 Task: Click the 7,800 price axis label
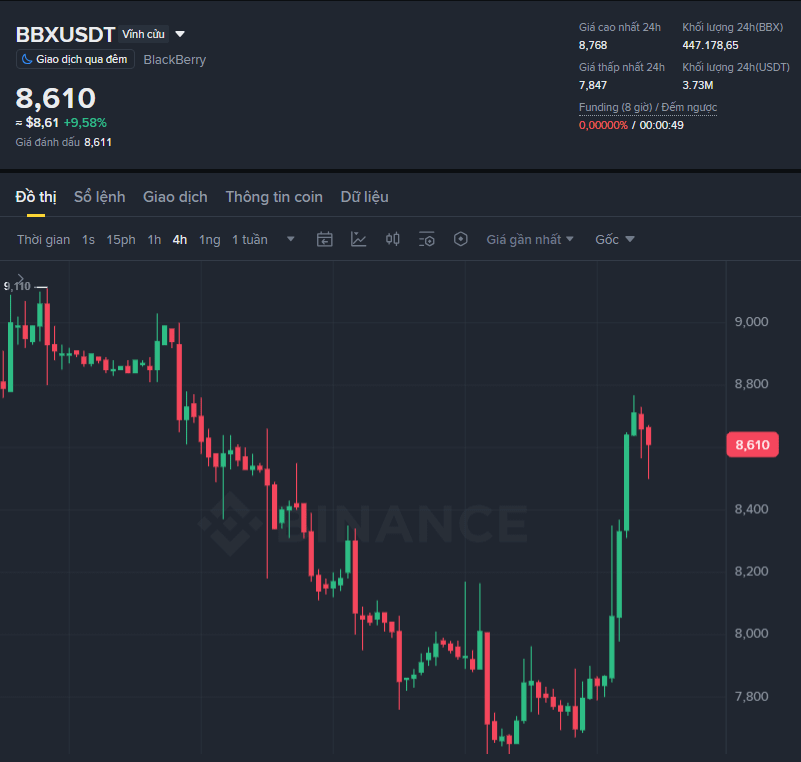click(x=751, y=697)
